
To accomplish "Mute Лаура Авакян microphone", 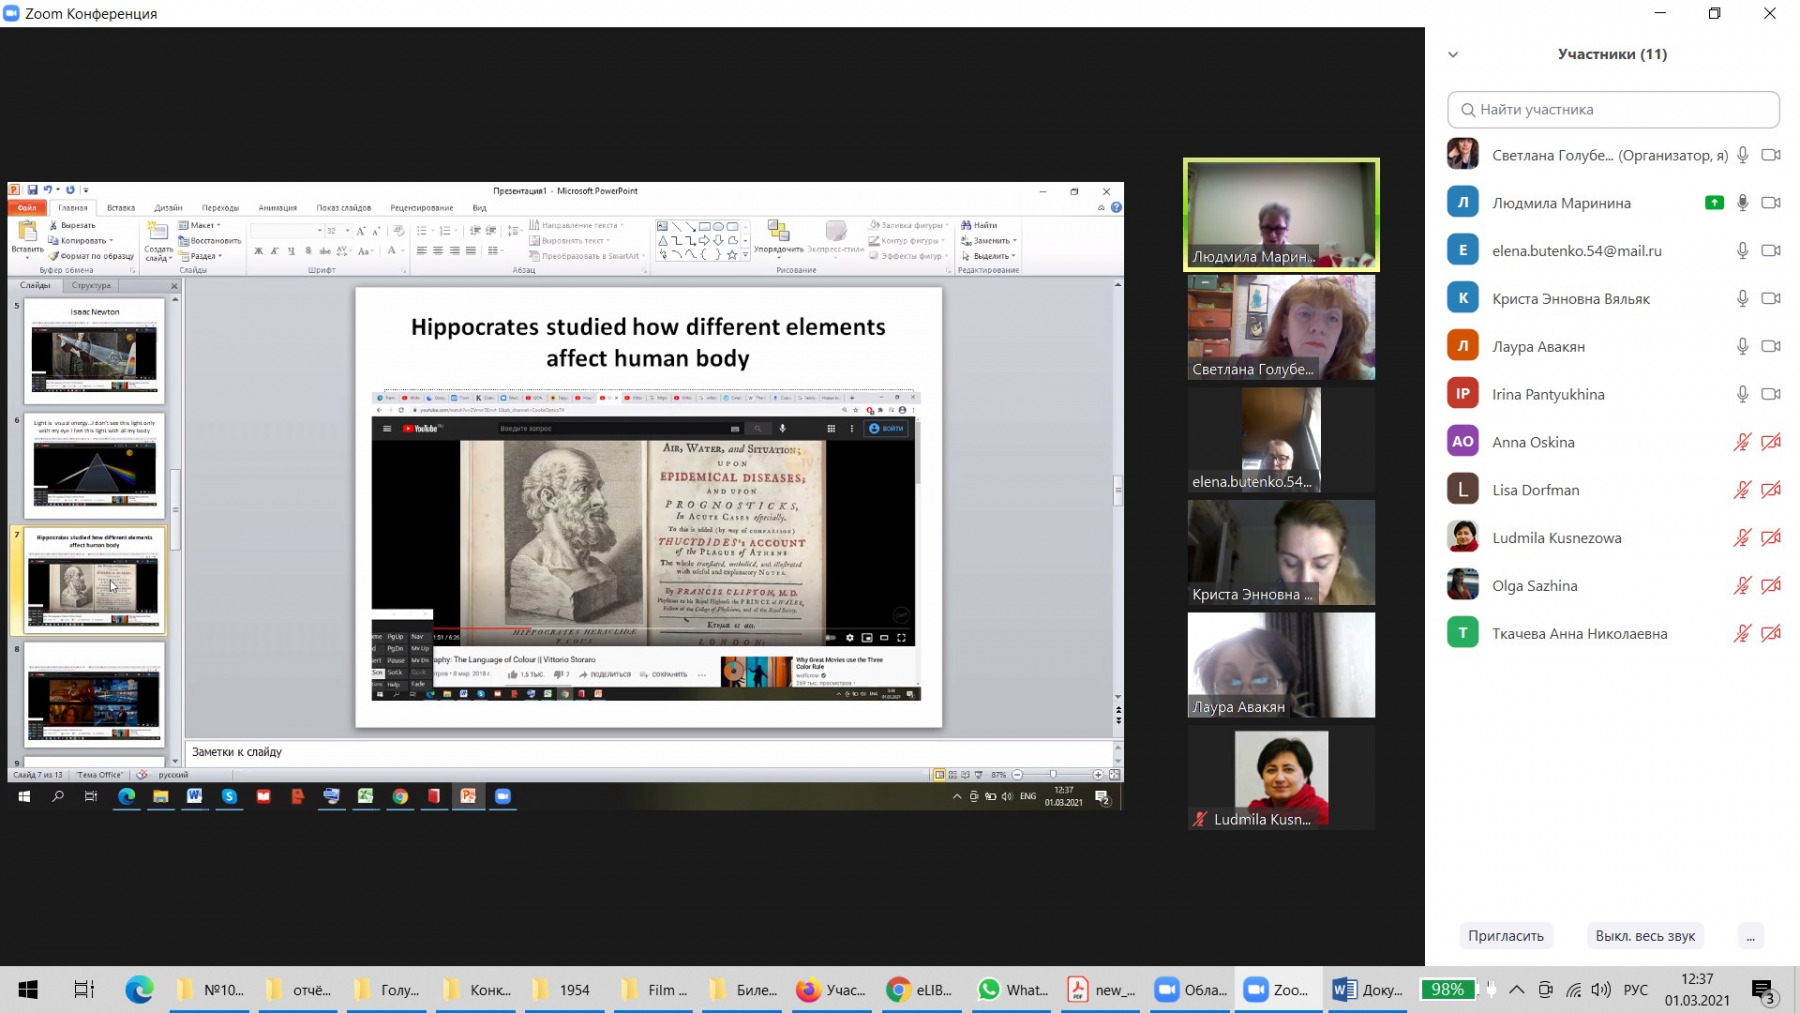I will tap(1742, 347).
